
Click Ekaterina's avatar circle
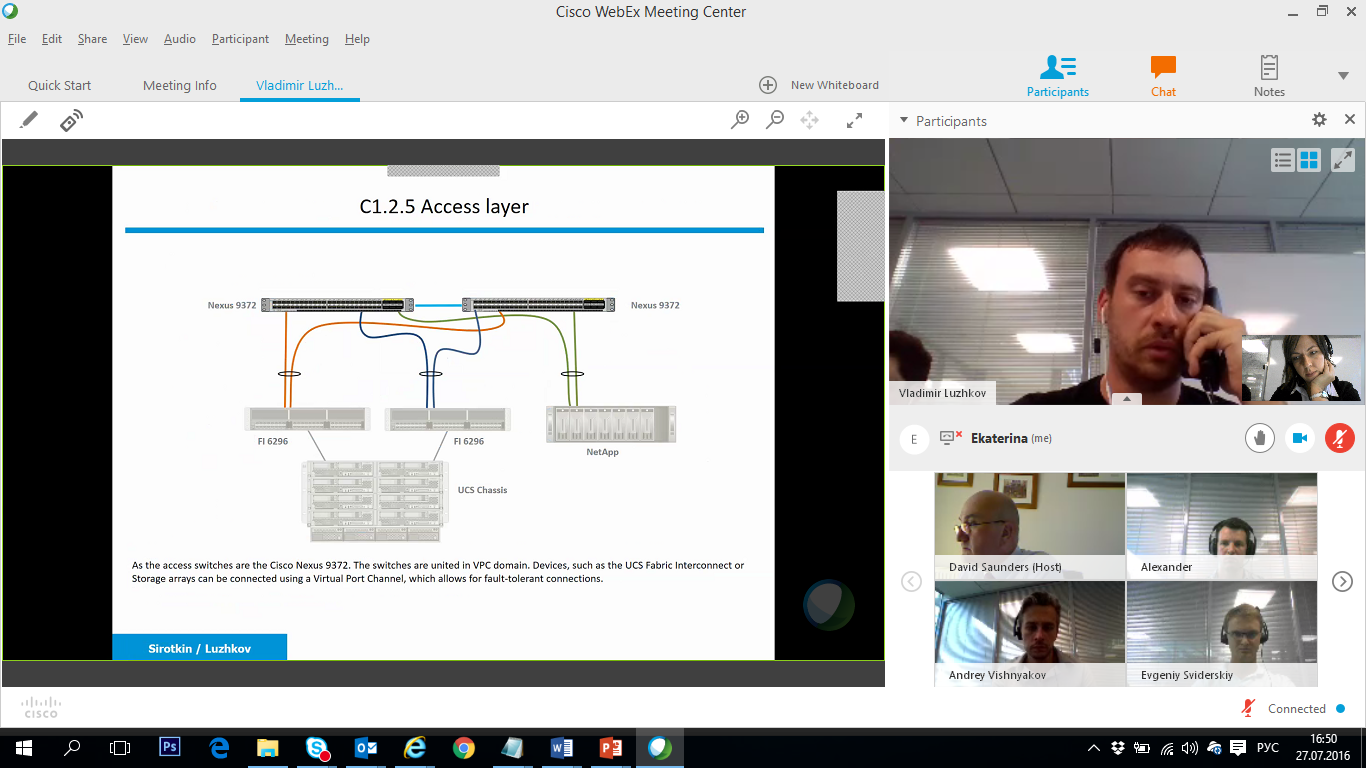(914, 439)
